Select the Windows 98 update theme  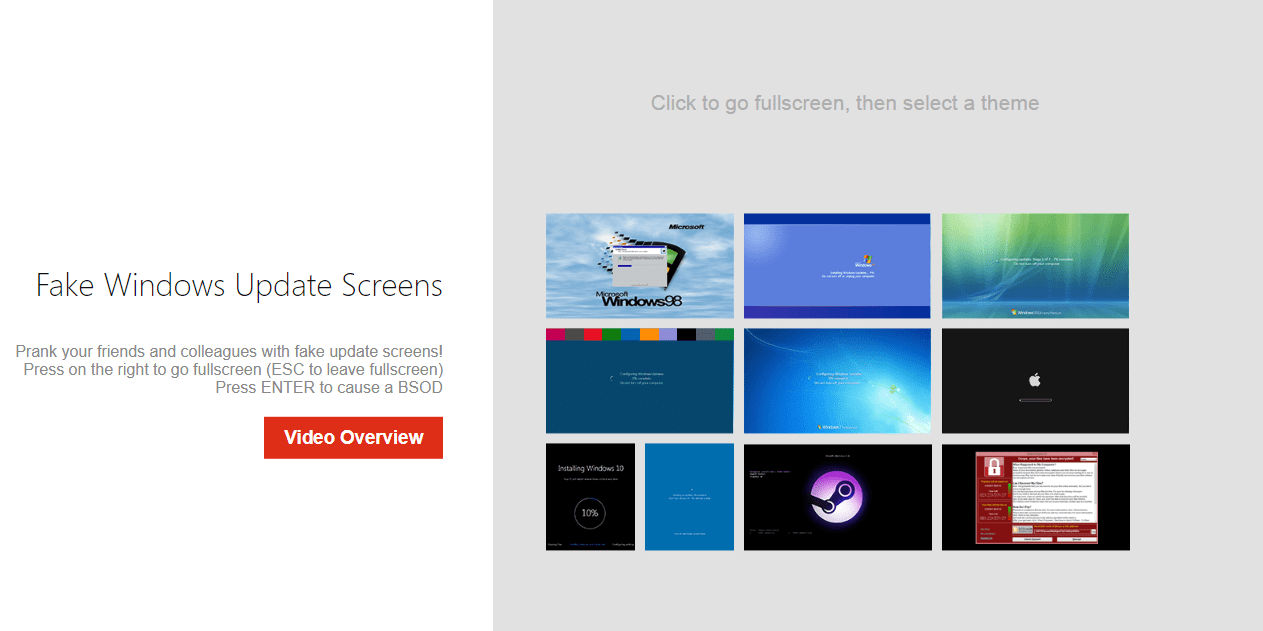(639, 266)
